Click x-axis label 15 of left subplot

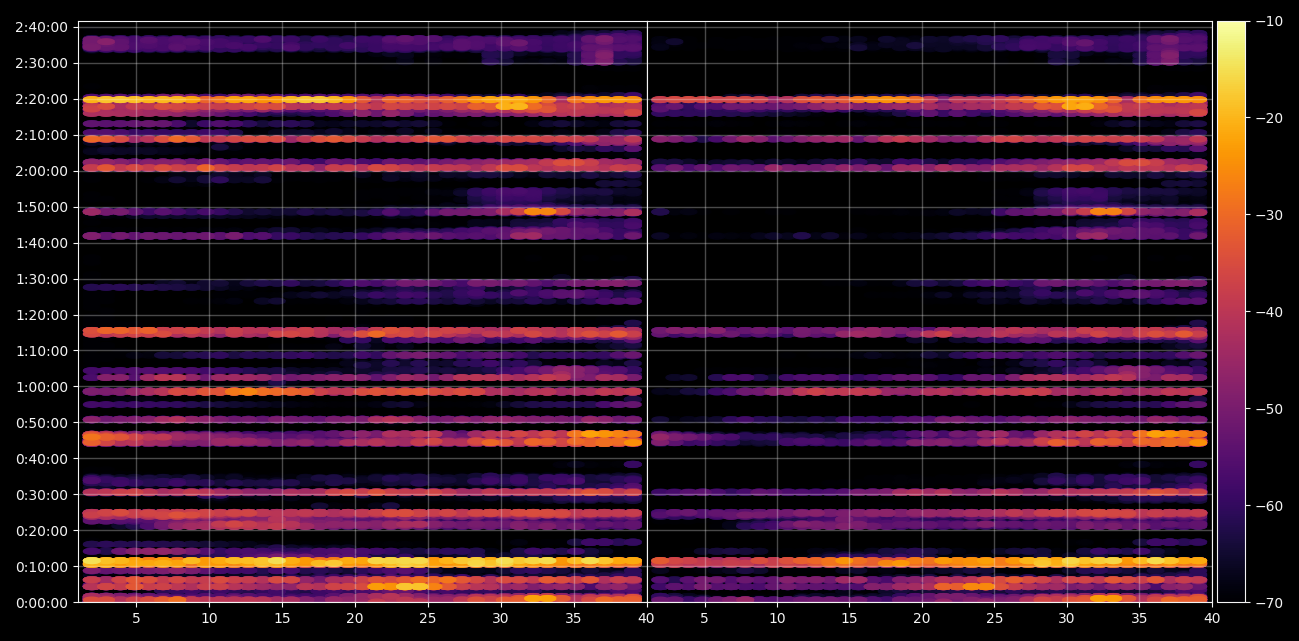282,619
